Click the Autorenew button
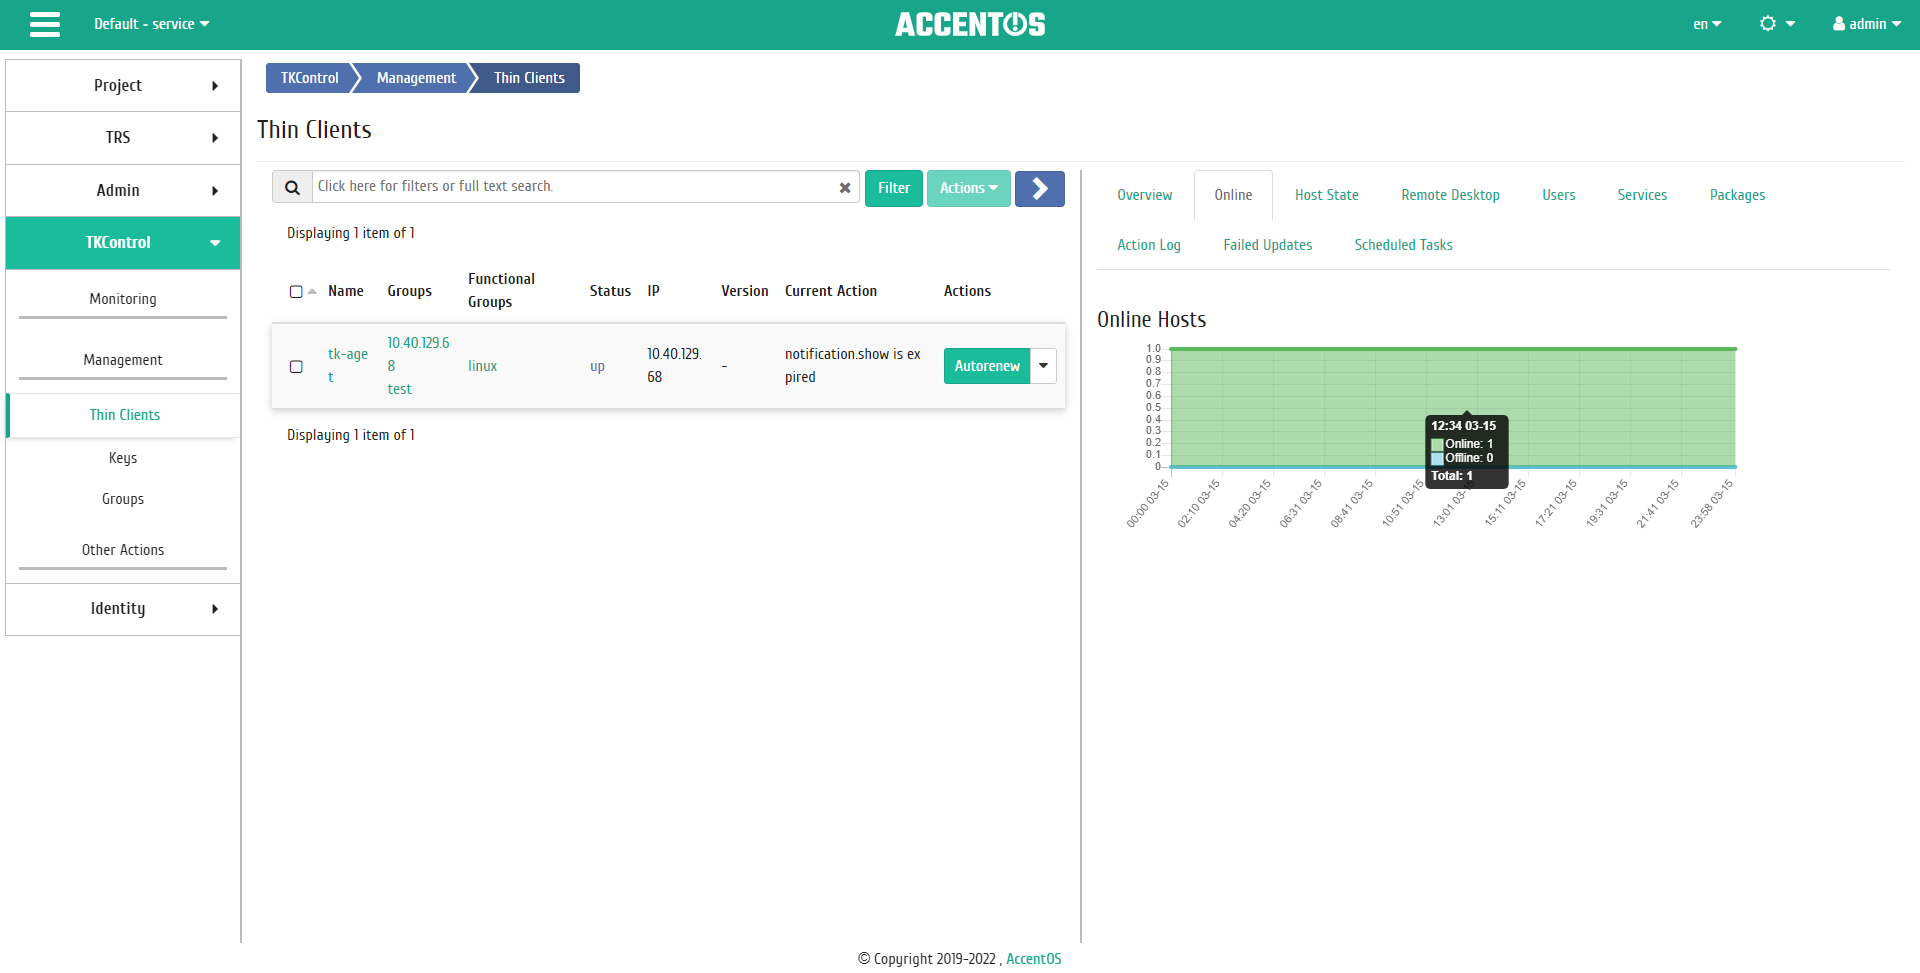 [x=987, y=366]
